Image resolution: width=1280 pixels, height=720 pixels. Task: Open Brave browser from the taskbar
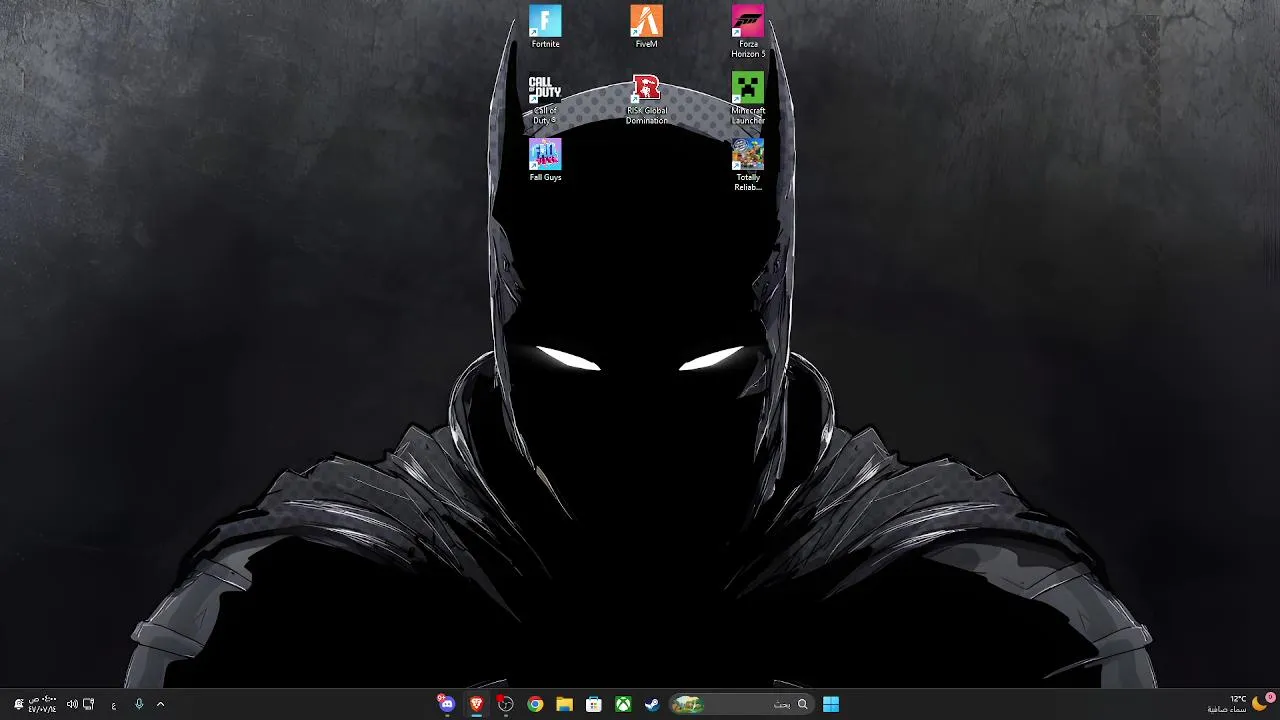tap(476, 704)
